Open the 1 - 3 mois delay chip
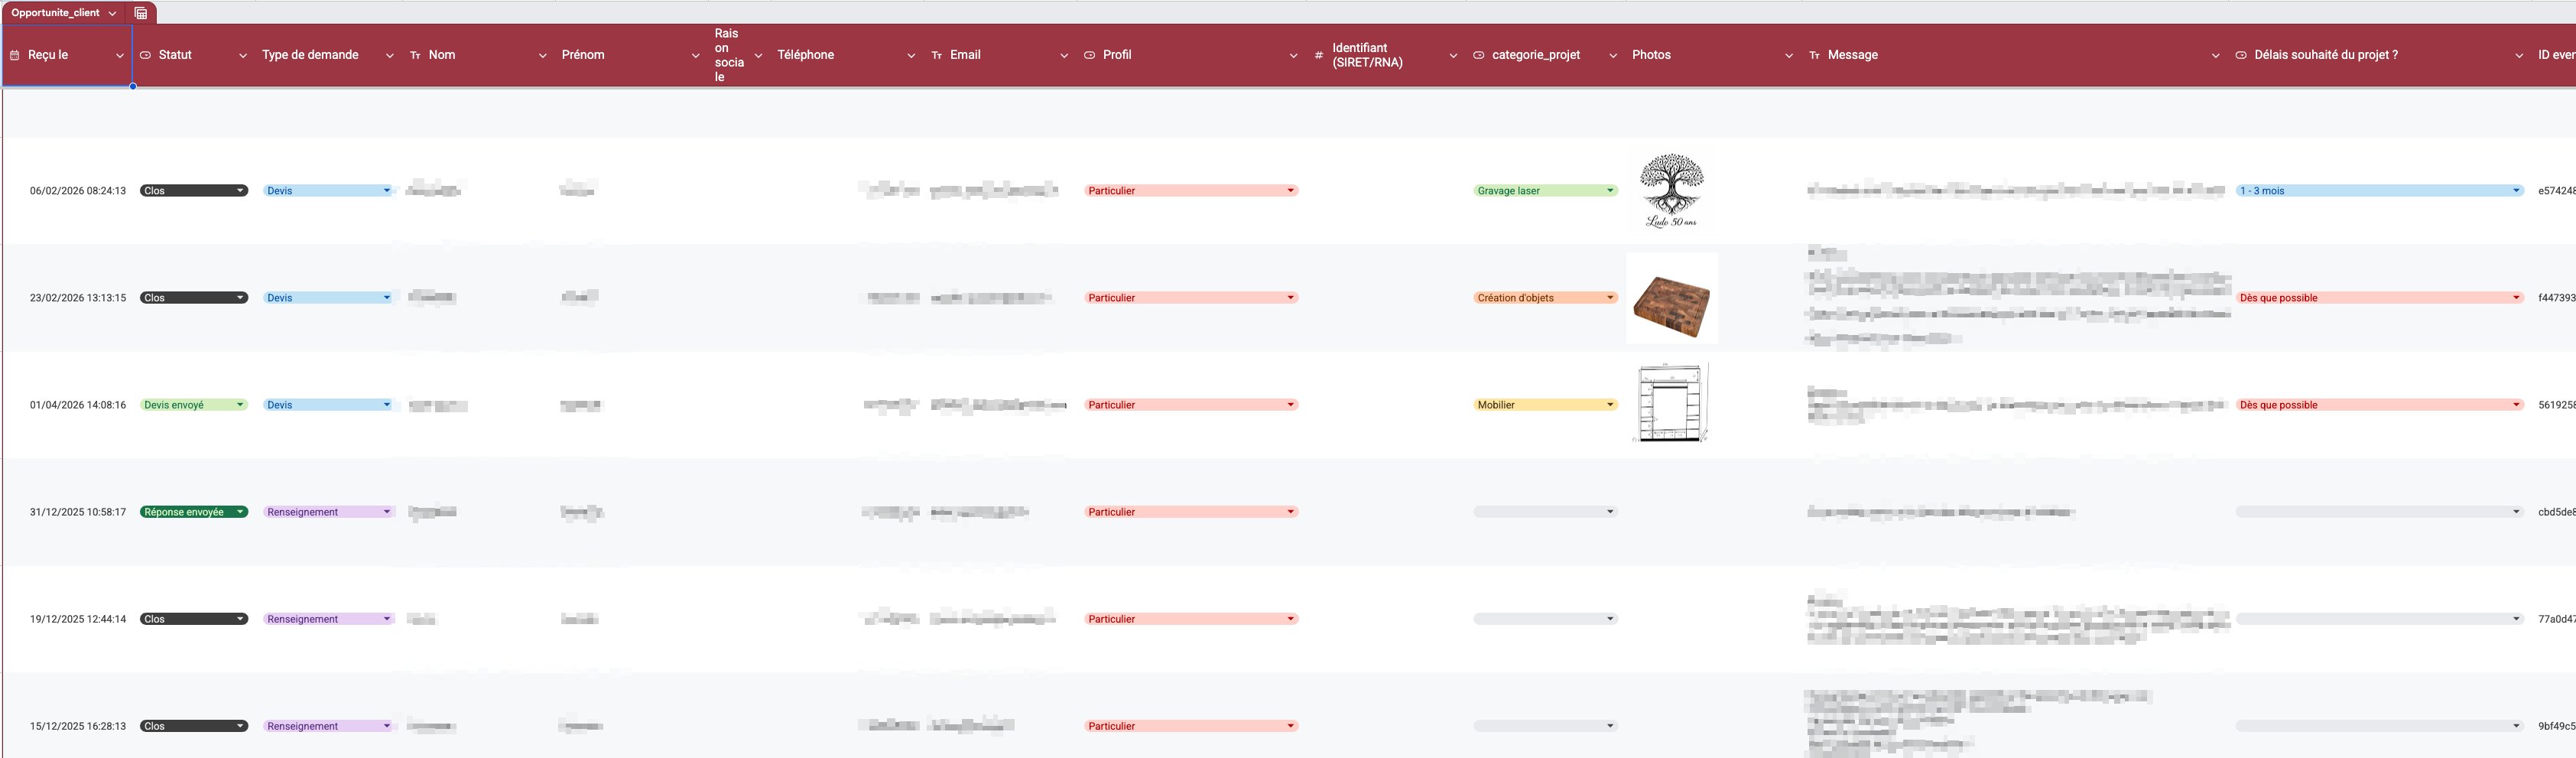This screenshot has height=758, width=2576. 2380,191
